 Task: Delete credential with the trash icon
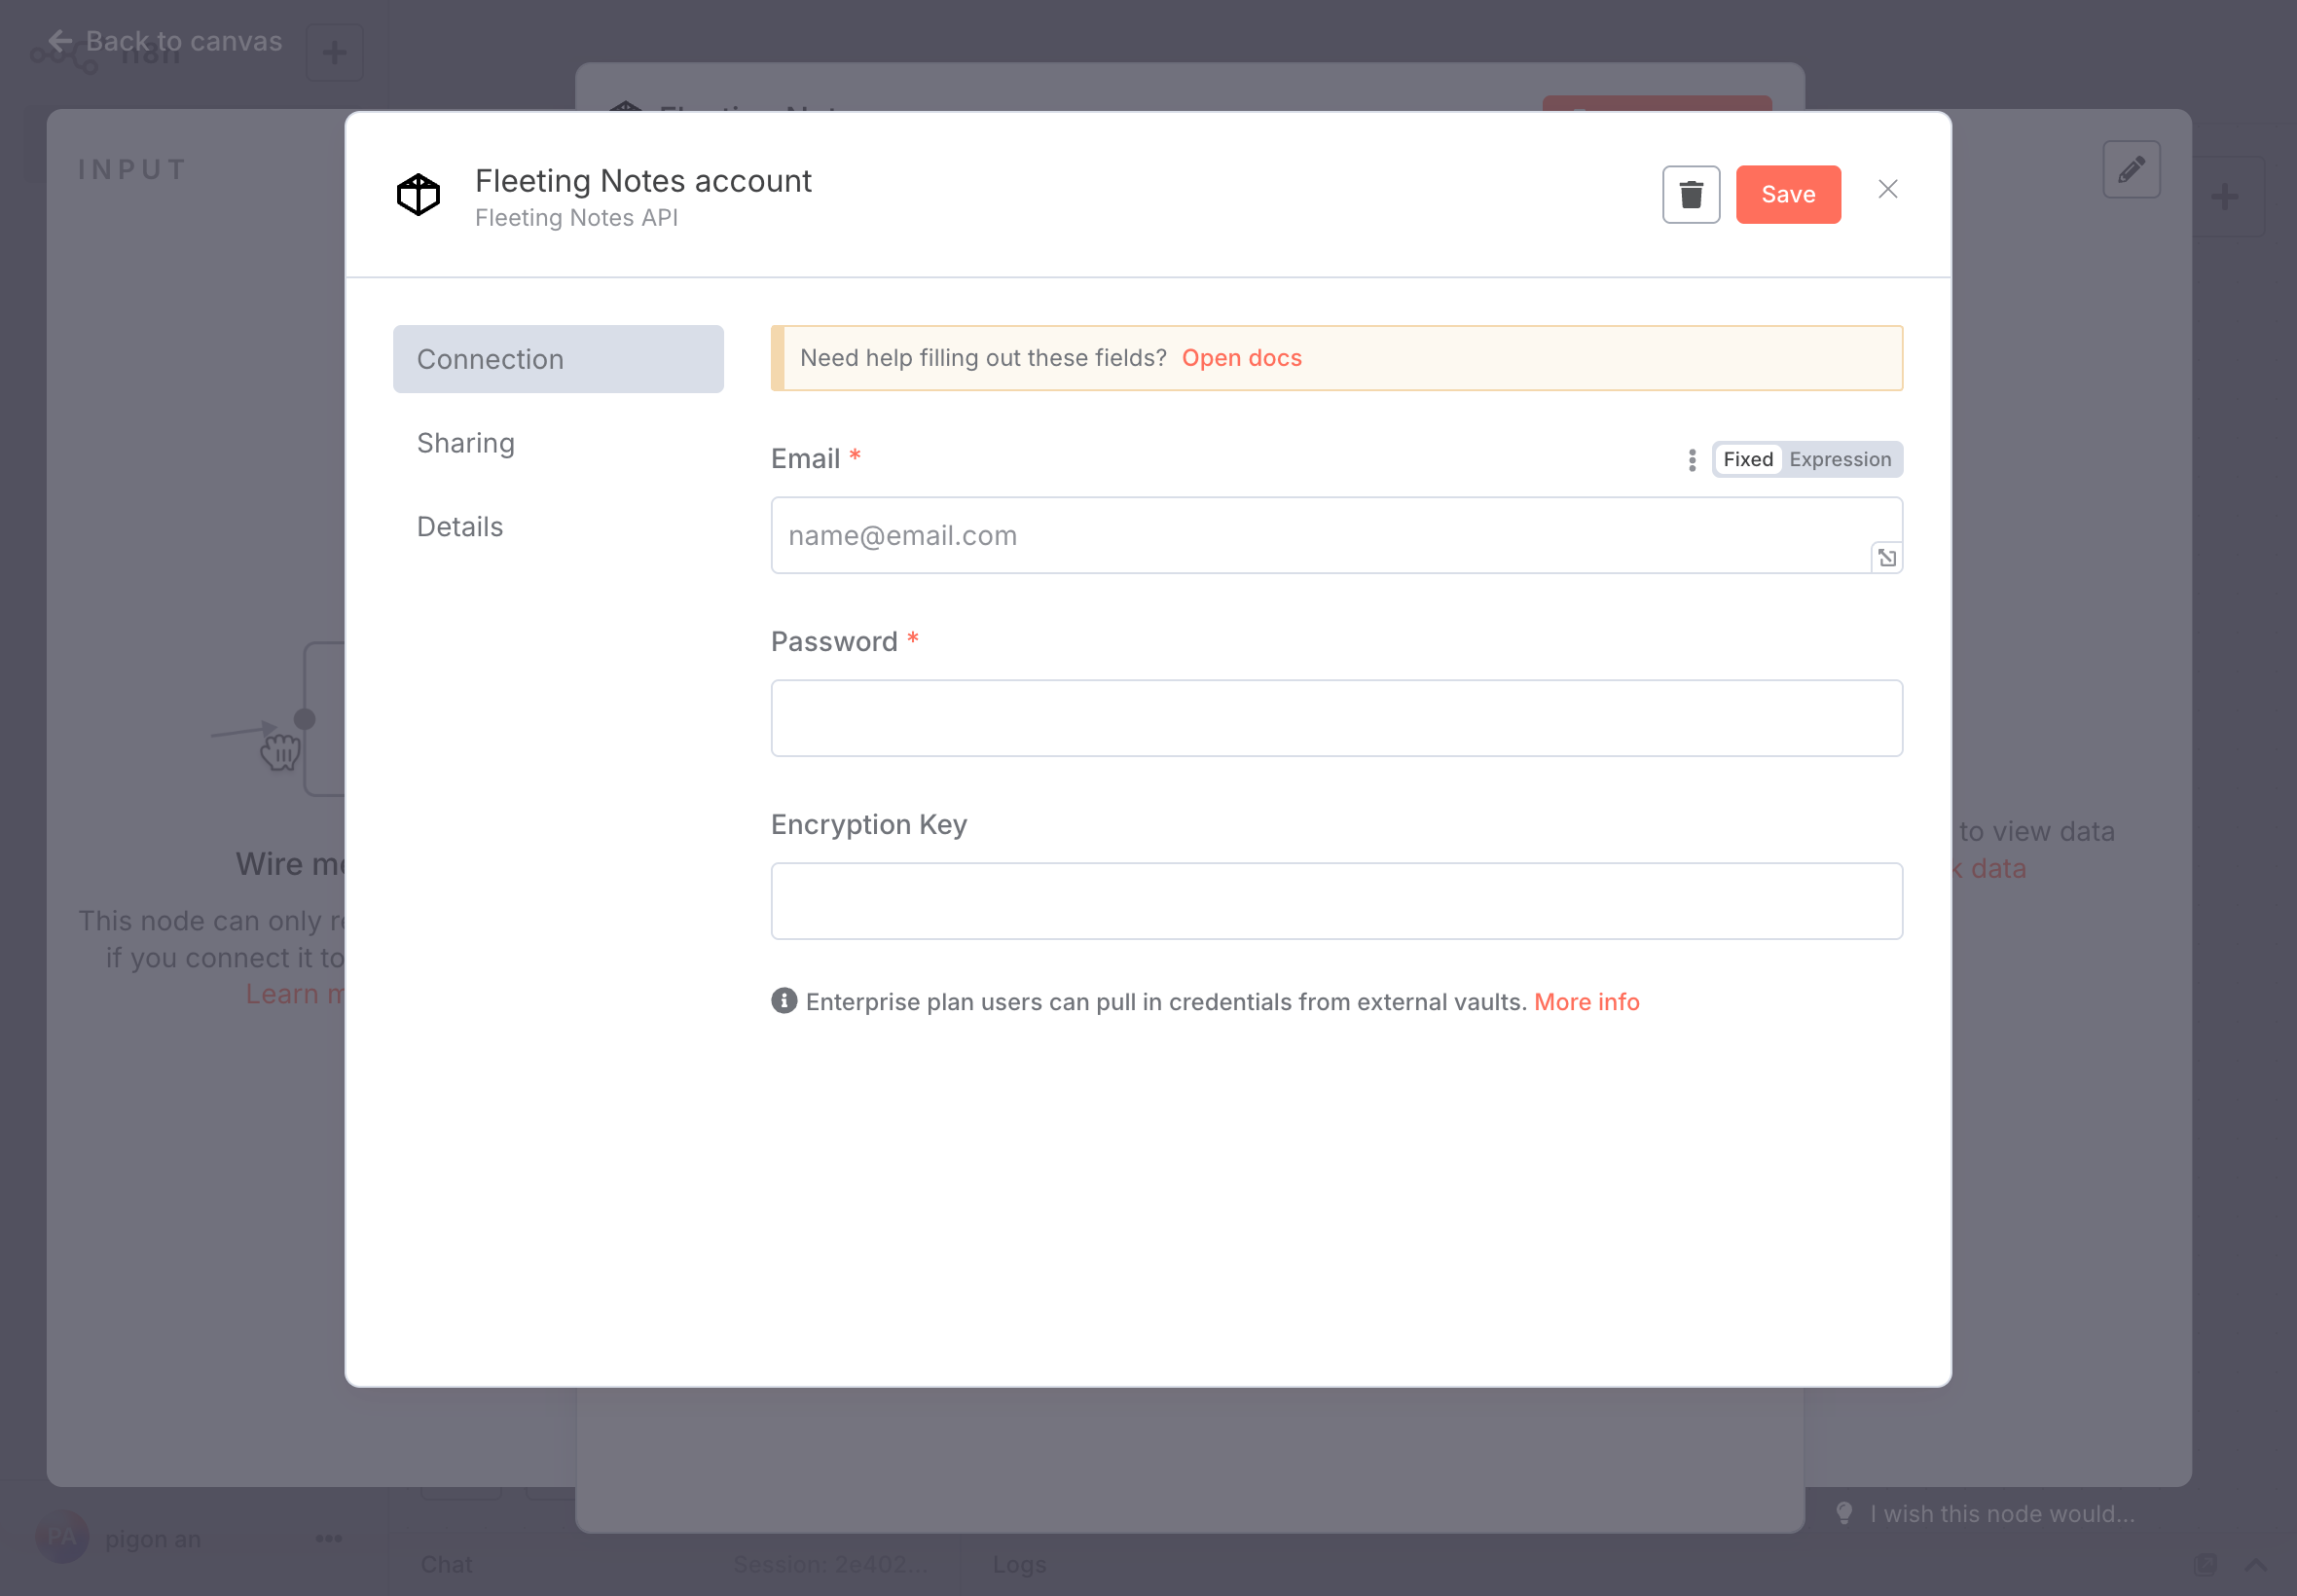(x=1690, y=194)
